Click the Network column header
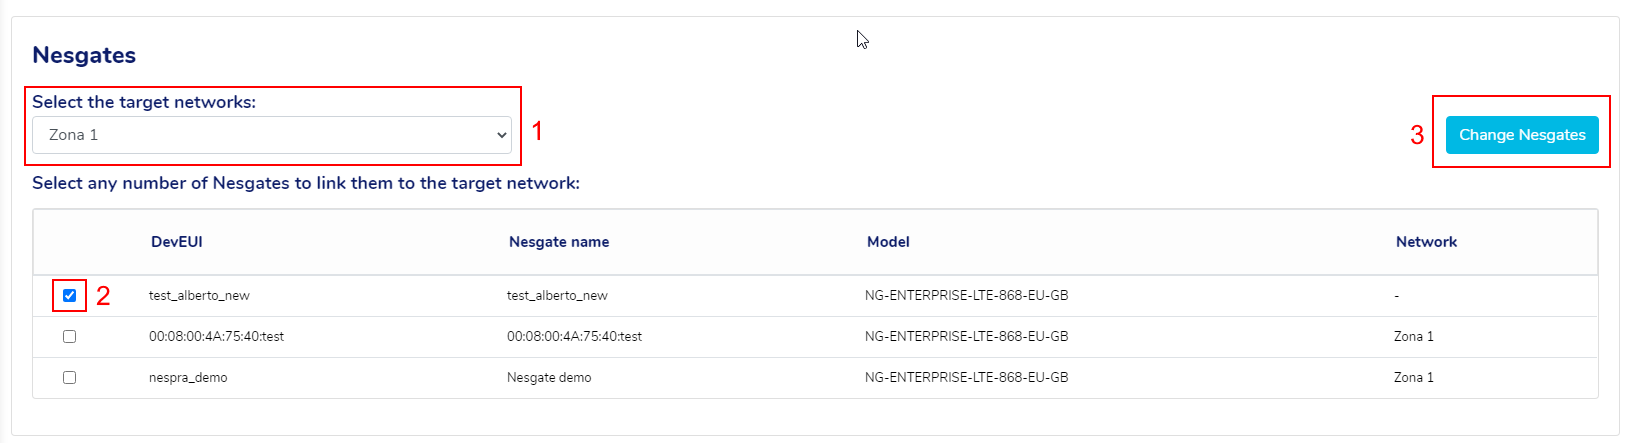This screenshot has height=443, width=1630. click(x=1426, y=242)
